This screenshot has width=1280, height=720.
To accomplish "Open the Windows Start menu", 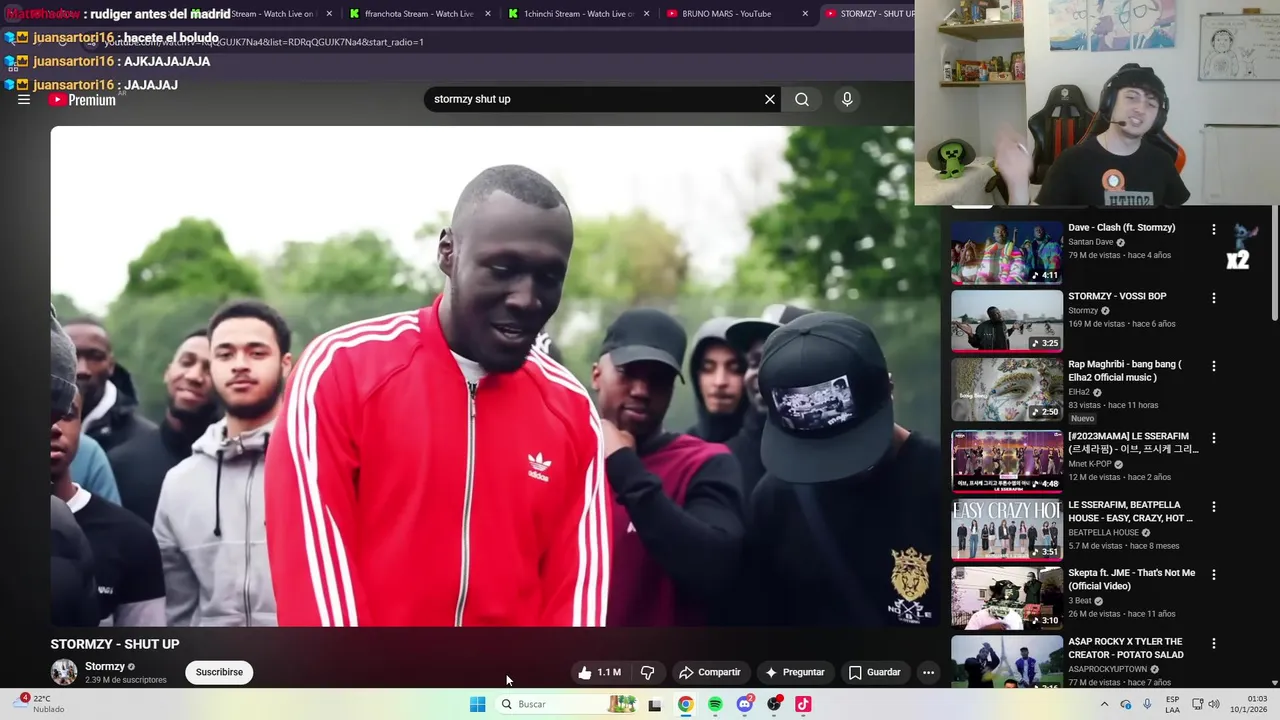I will [x=478, y=704].
